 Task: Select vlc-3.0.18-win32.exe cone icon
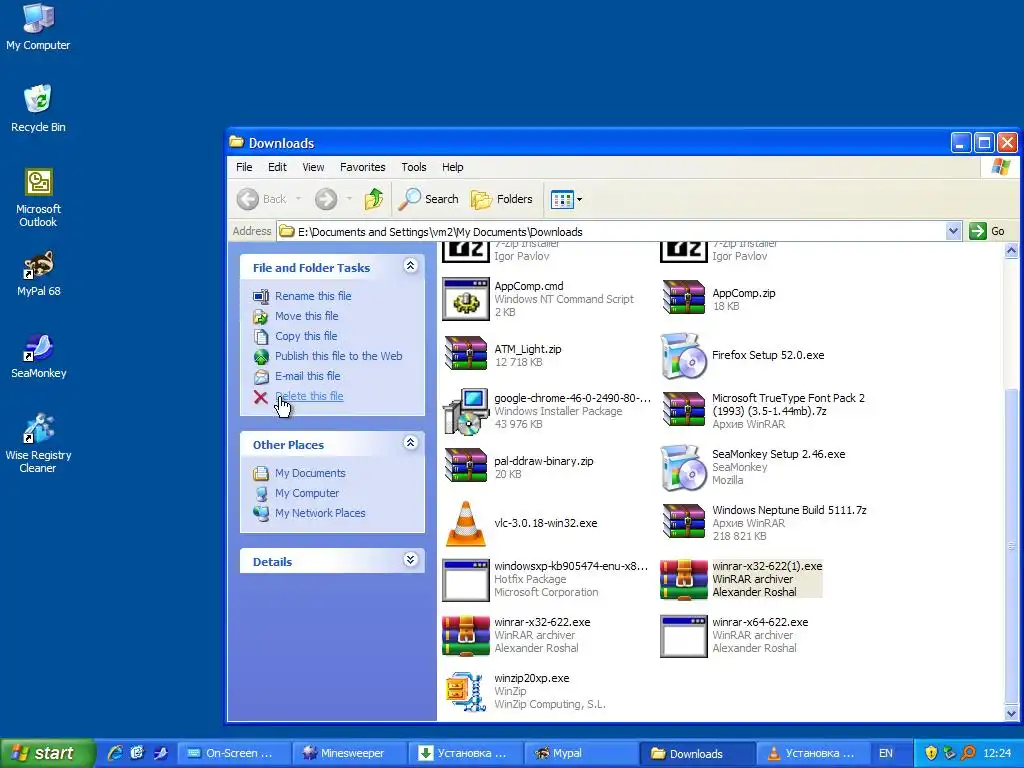(466, 524)
